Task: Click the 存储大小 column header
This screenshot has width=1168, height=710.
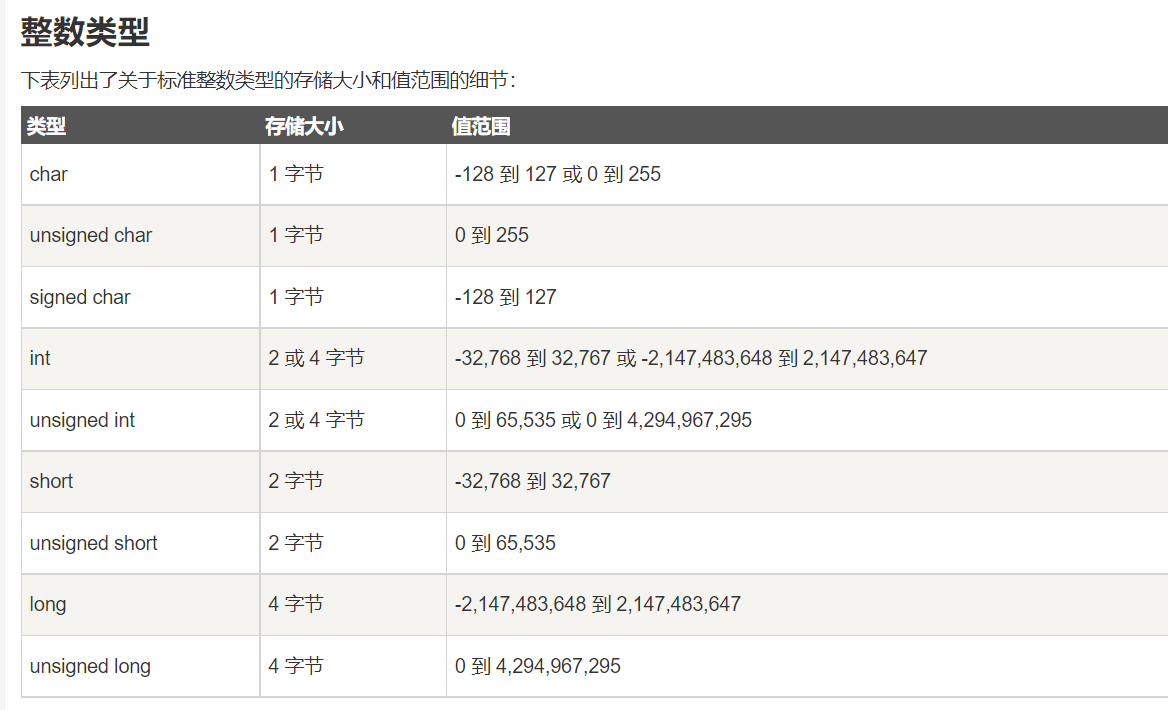Action: click(304, 126)
